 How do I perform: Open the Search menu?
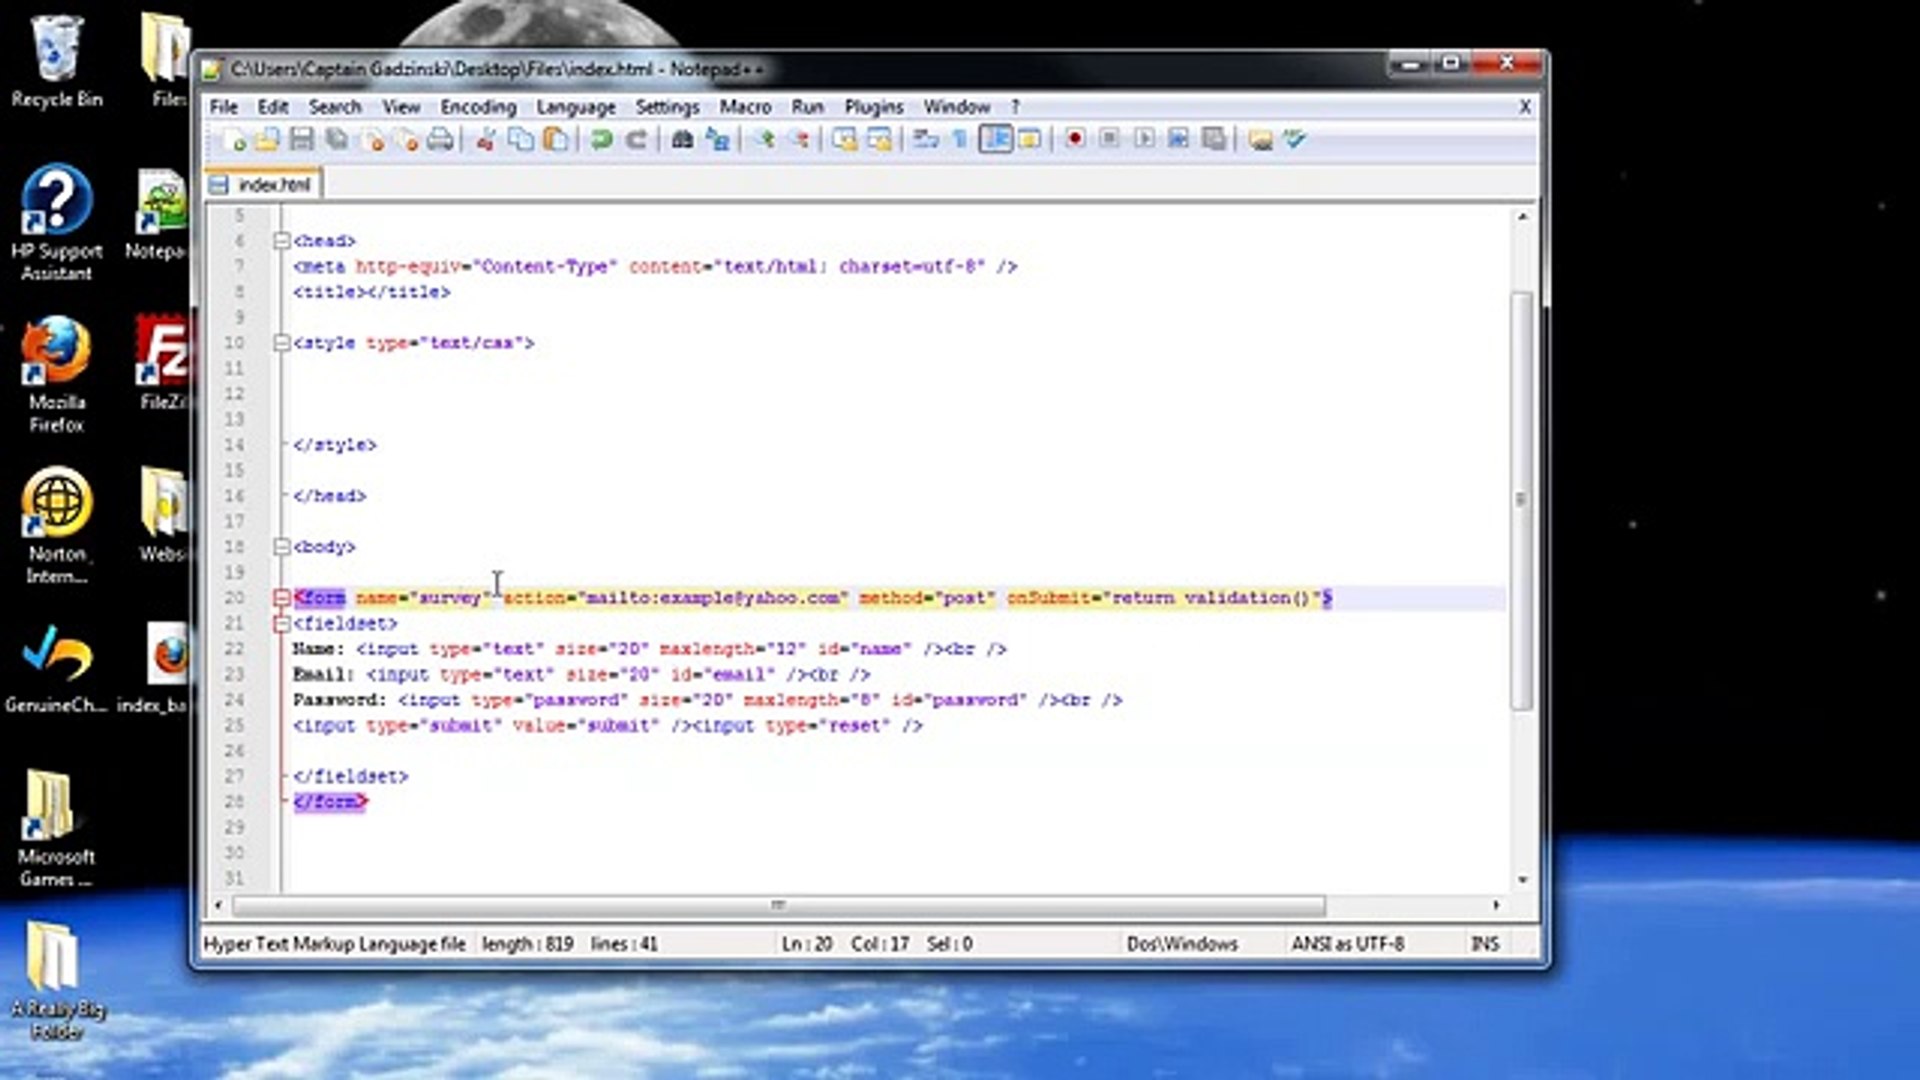(x=335, y=107)
